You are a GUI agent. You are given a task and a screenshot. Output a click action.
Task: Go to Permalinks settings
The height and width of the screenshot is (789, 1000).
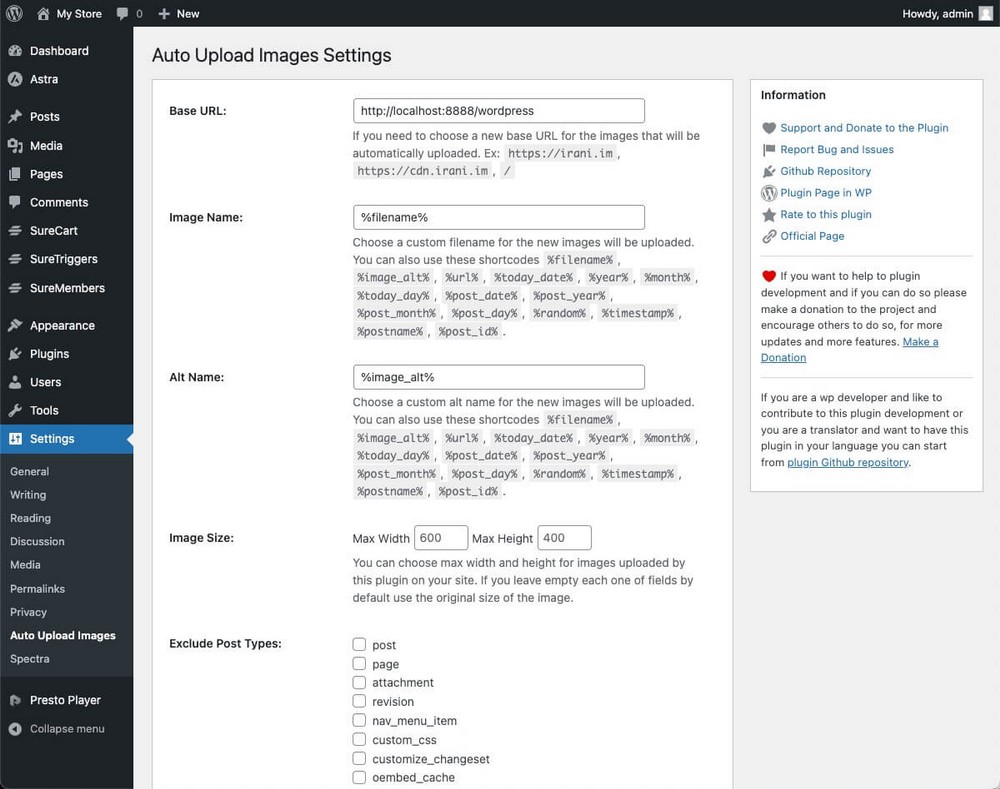(38, 589)
